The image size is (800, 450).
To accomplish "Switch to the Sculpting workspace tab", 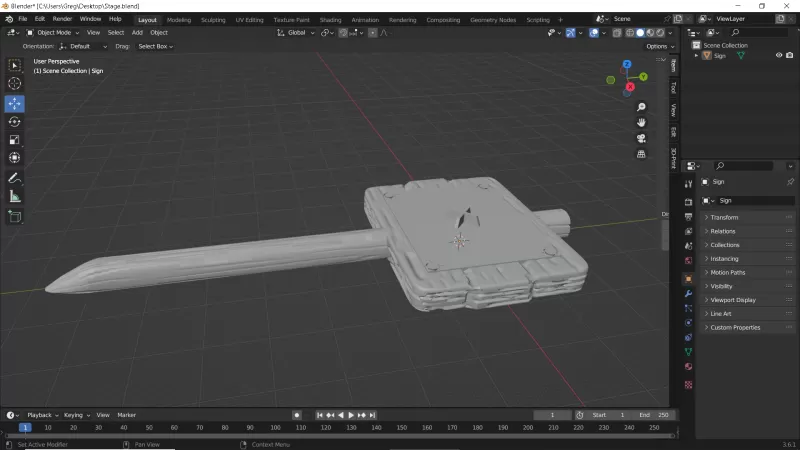I will 213,19.
